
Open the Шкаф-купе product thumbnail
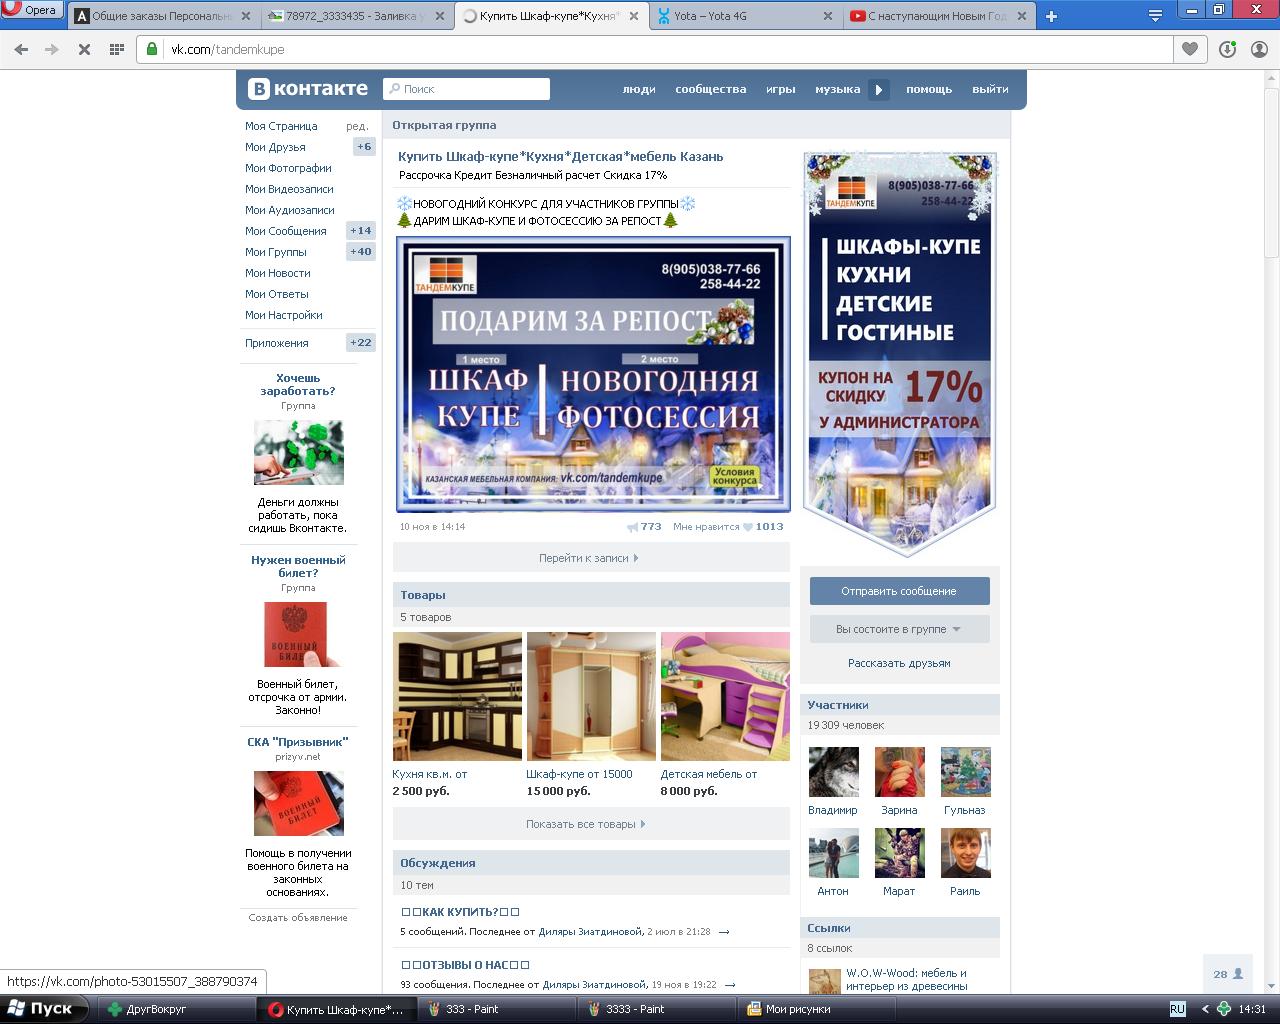591,696
